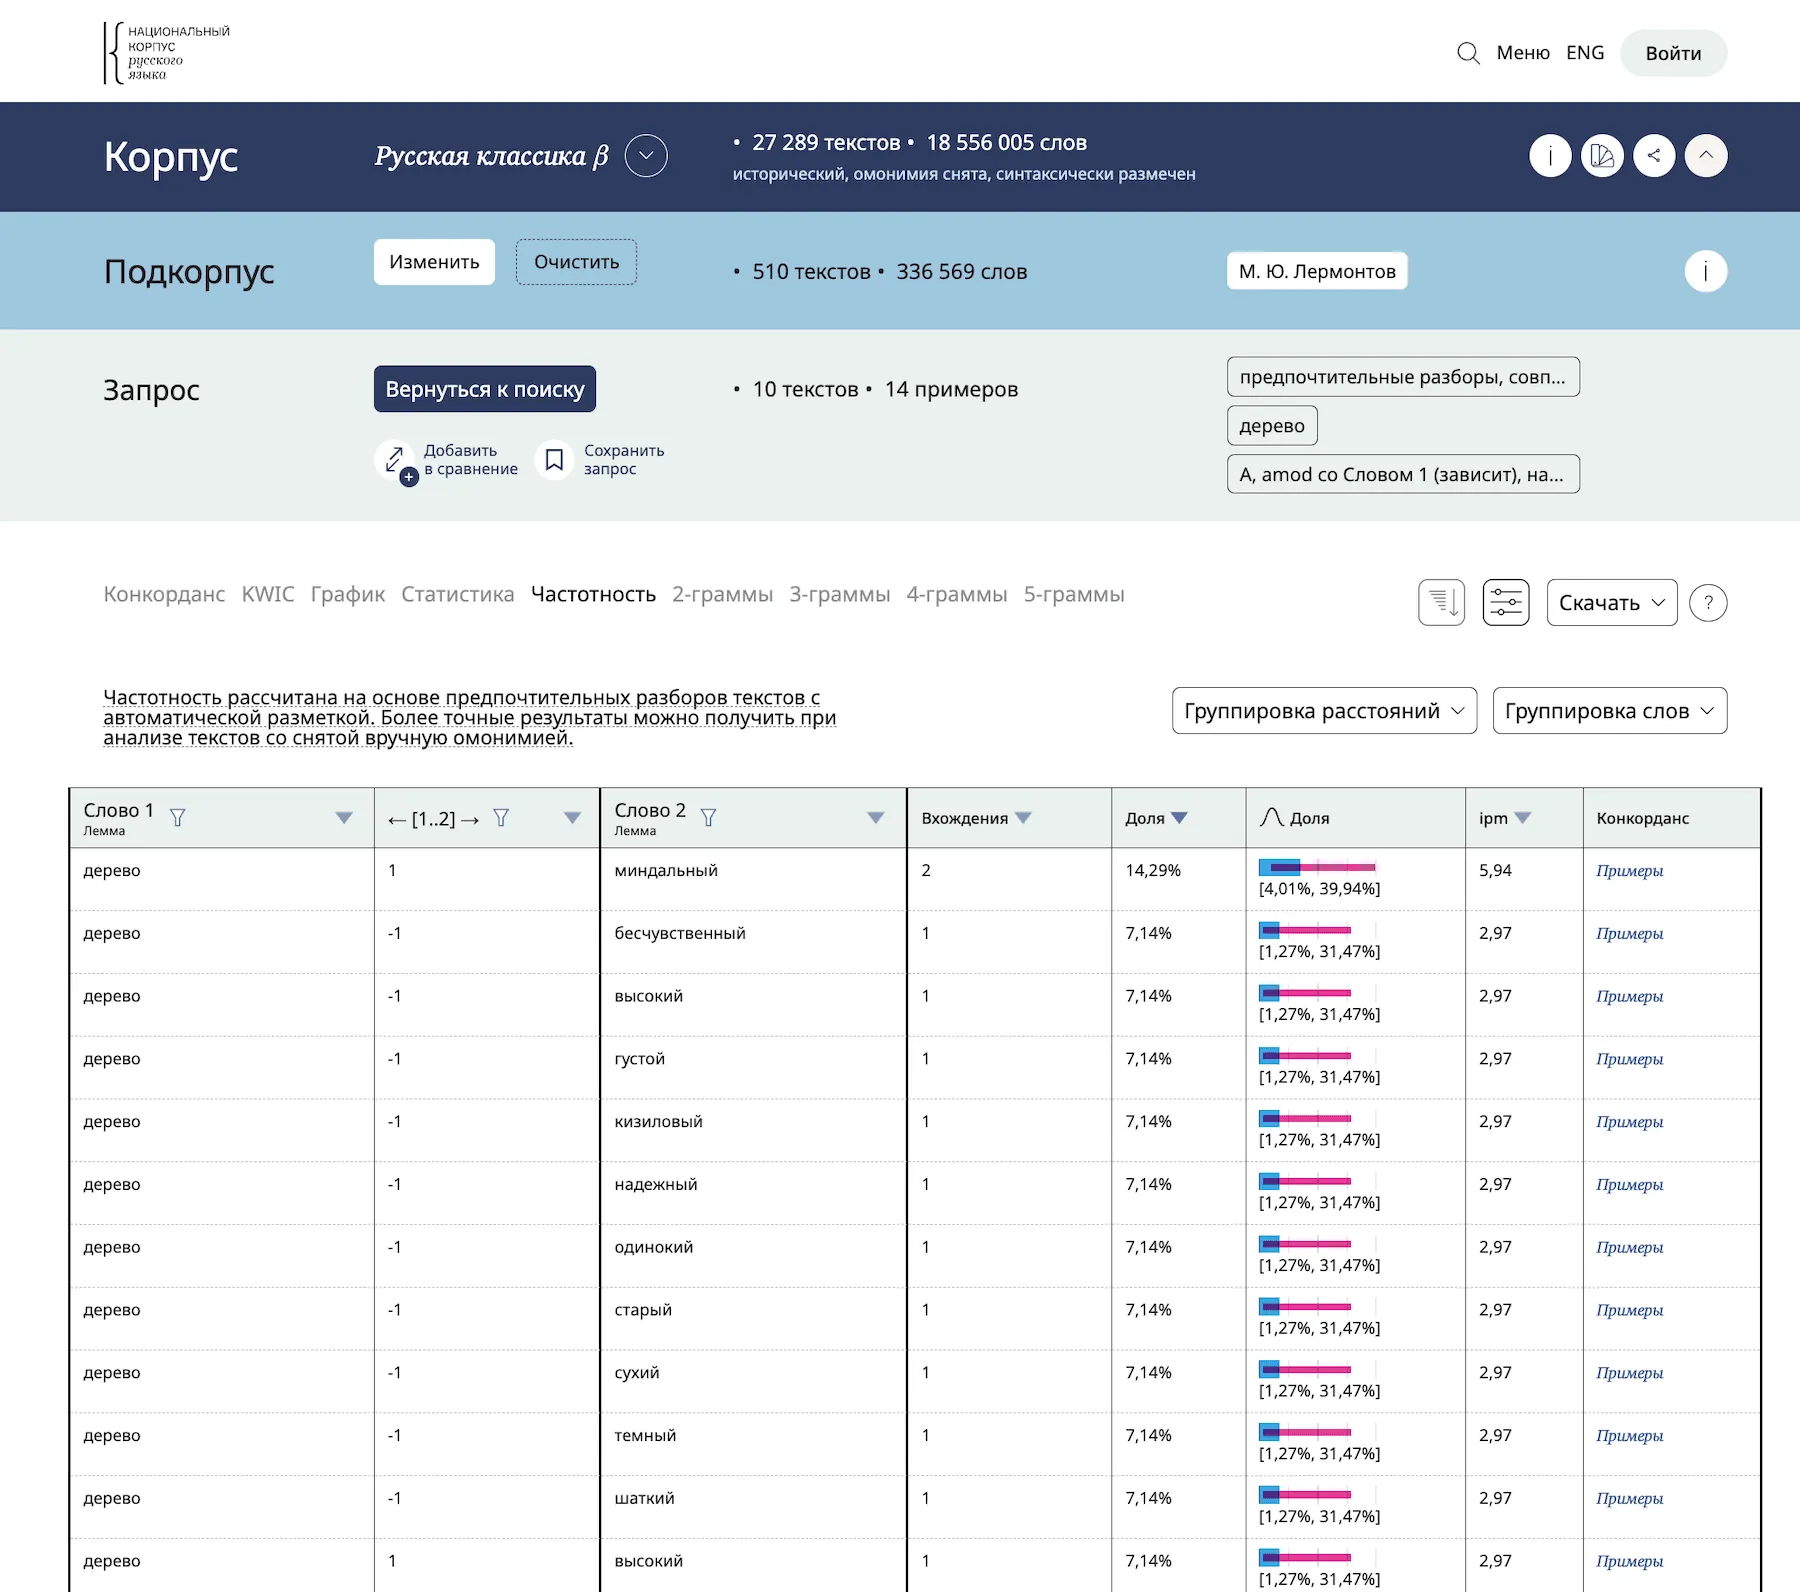
Task: Click the bookmark save query icon
Action: pos(554,460)
